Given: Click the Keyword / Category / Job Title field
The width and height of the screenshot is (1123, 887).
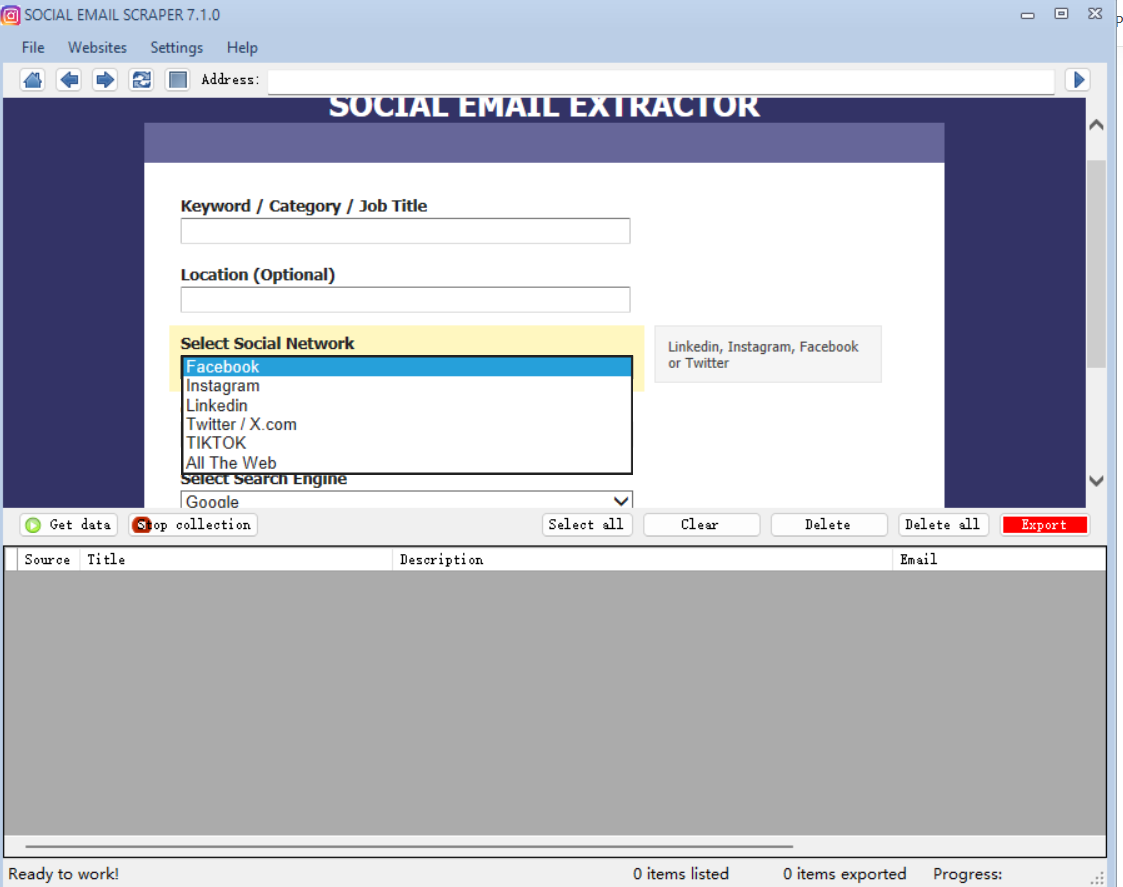Looking at the screenshot, I should tap(405, 231).
